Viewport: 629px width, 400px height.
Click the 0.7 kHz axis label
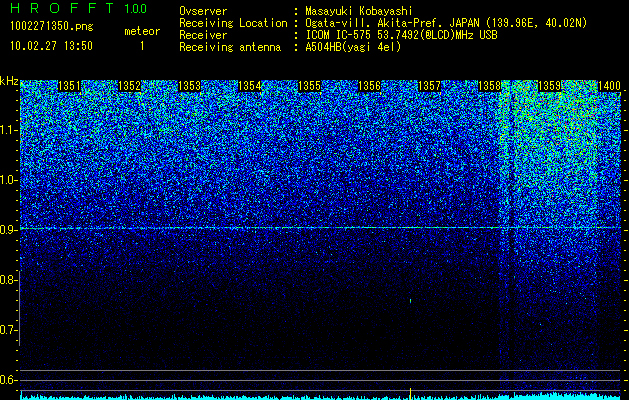[8, 330]
